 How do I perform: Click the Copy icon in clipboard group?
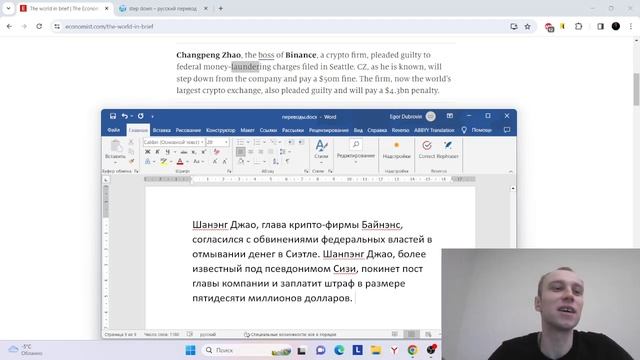click(131, 151)
